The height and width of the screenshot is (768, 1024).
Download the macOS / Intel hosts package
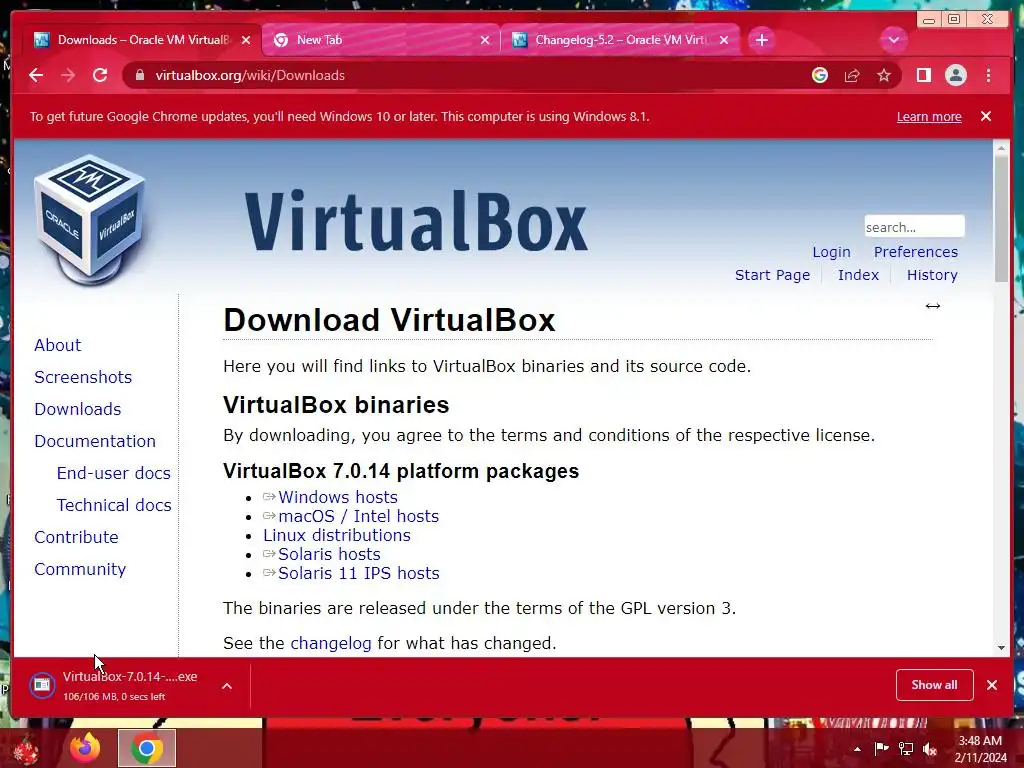pos(359,517)
